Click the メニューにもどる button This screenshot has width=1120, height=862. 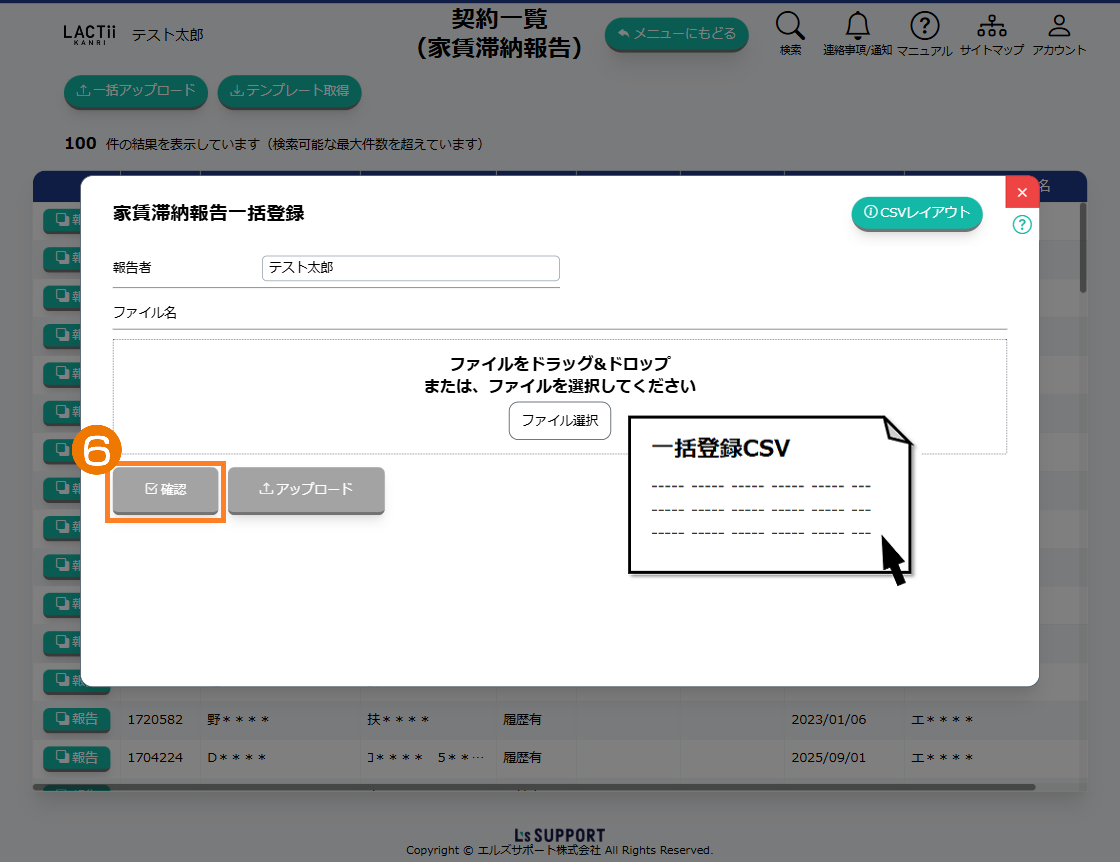coord(676,34)
